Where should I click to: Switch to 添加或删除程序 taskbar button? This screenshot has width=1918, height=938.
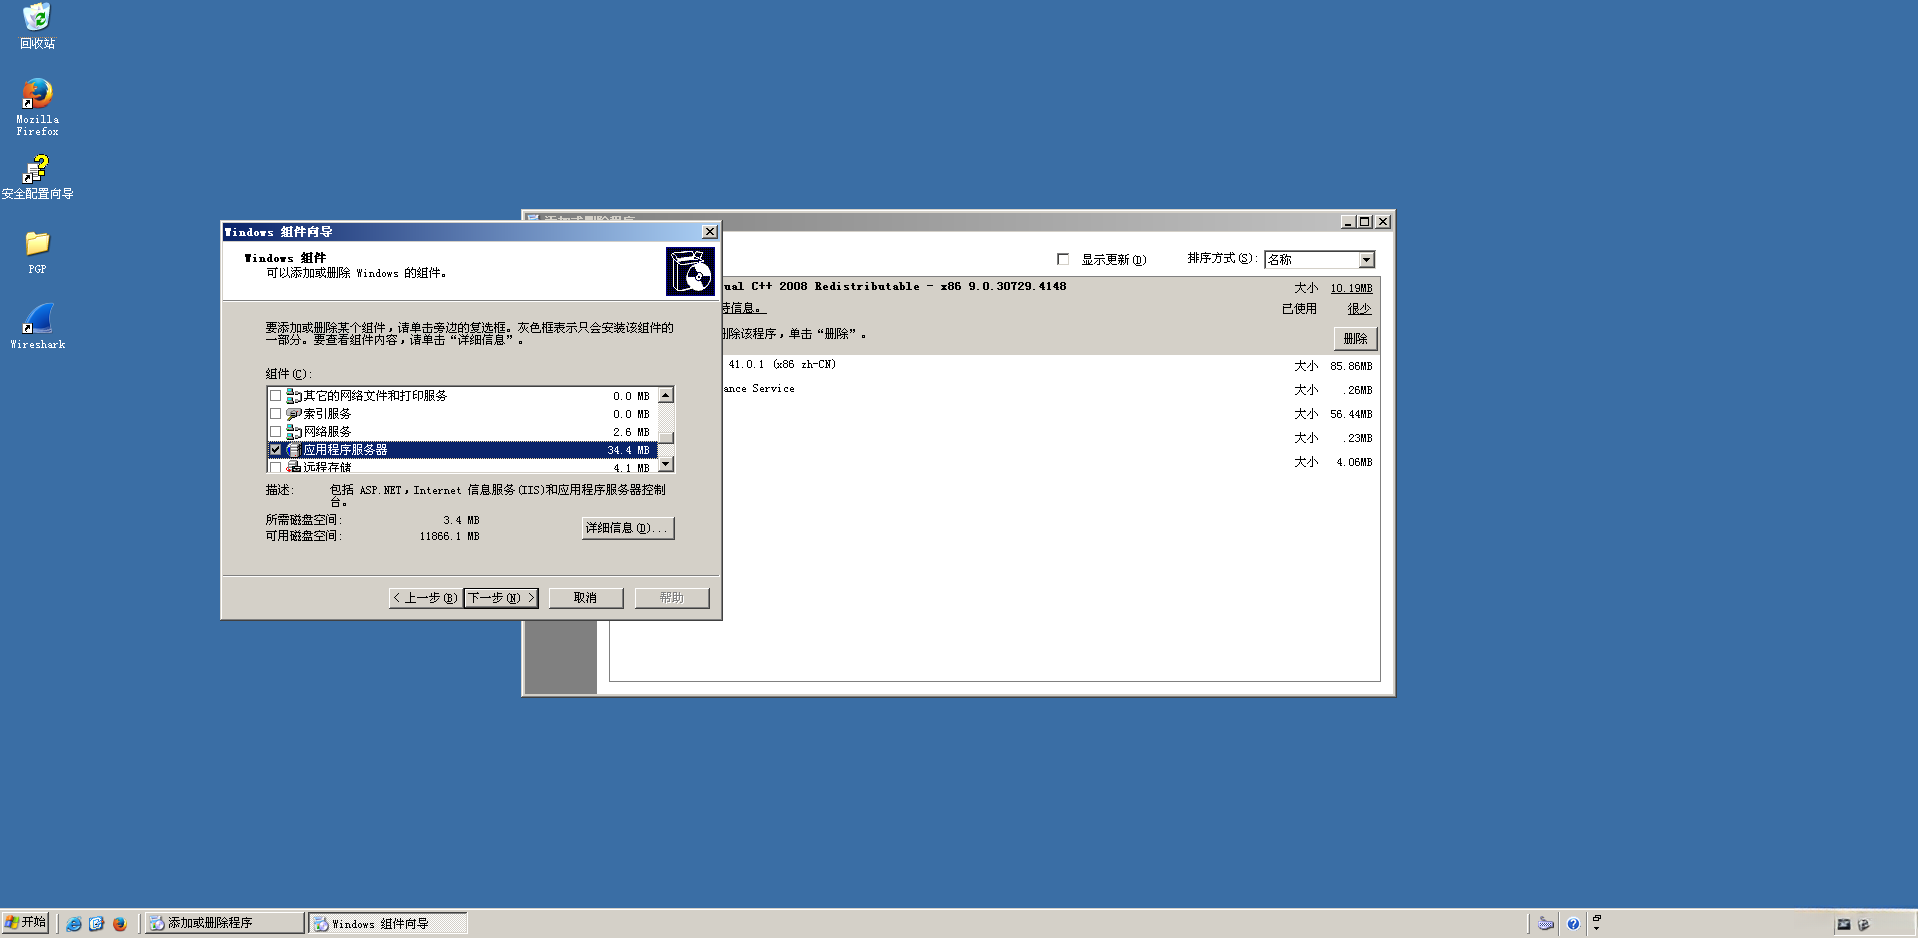point(225,923)
